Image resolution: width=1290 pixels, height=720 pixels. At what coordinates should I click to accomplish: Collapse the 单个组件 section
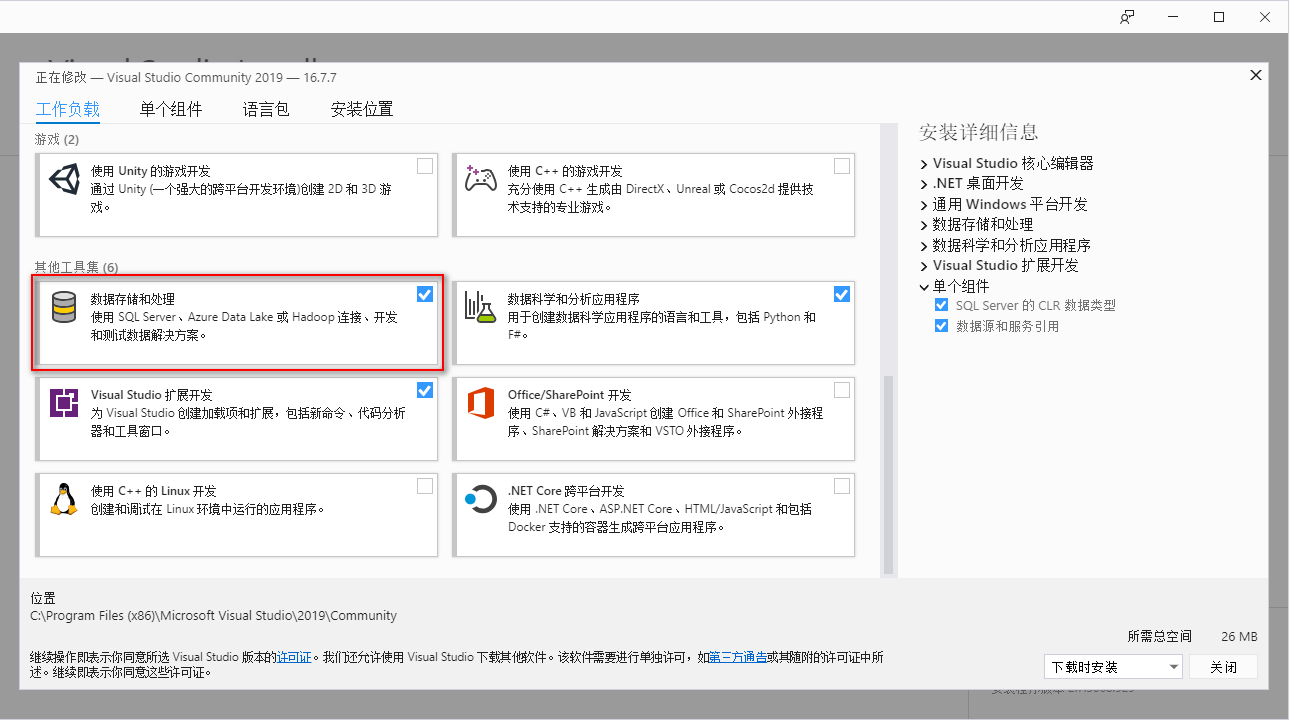924,286
